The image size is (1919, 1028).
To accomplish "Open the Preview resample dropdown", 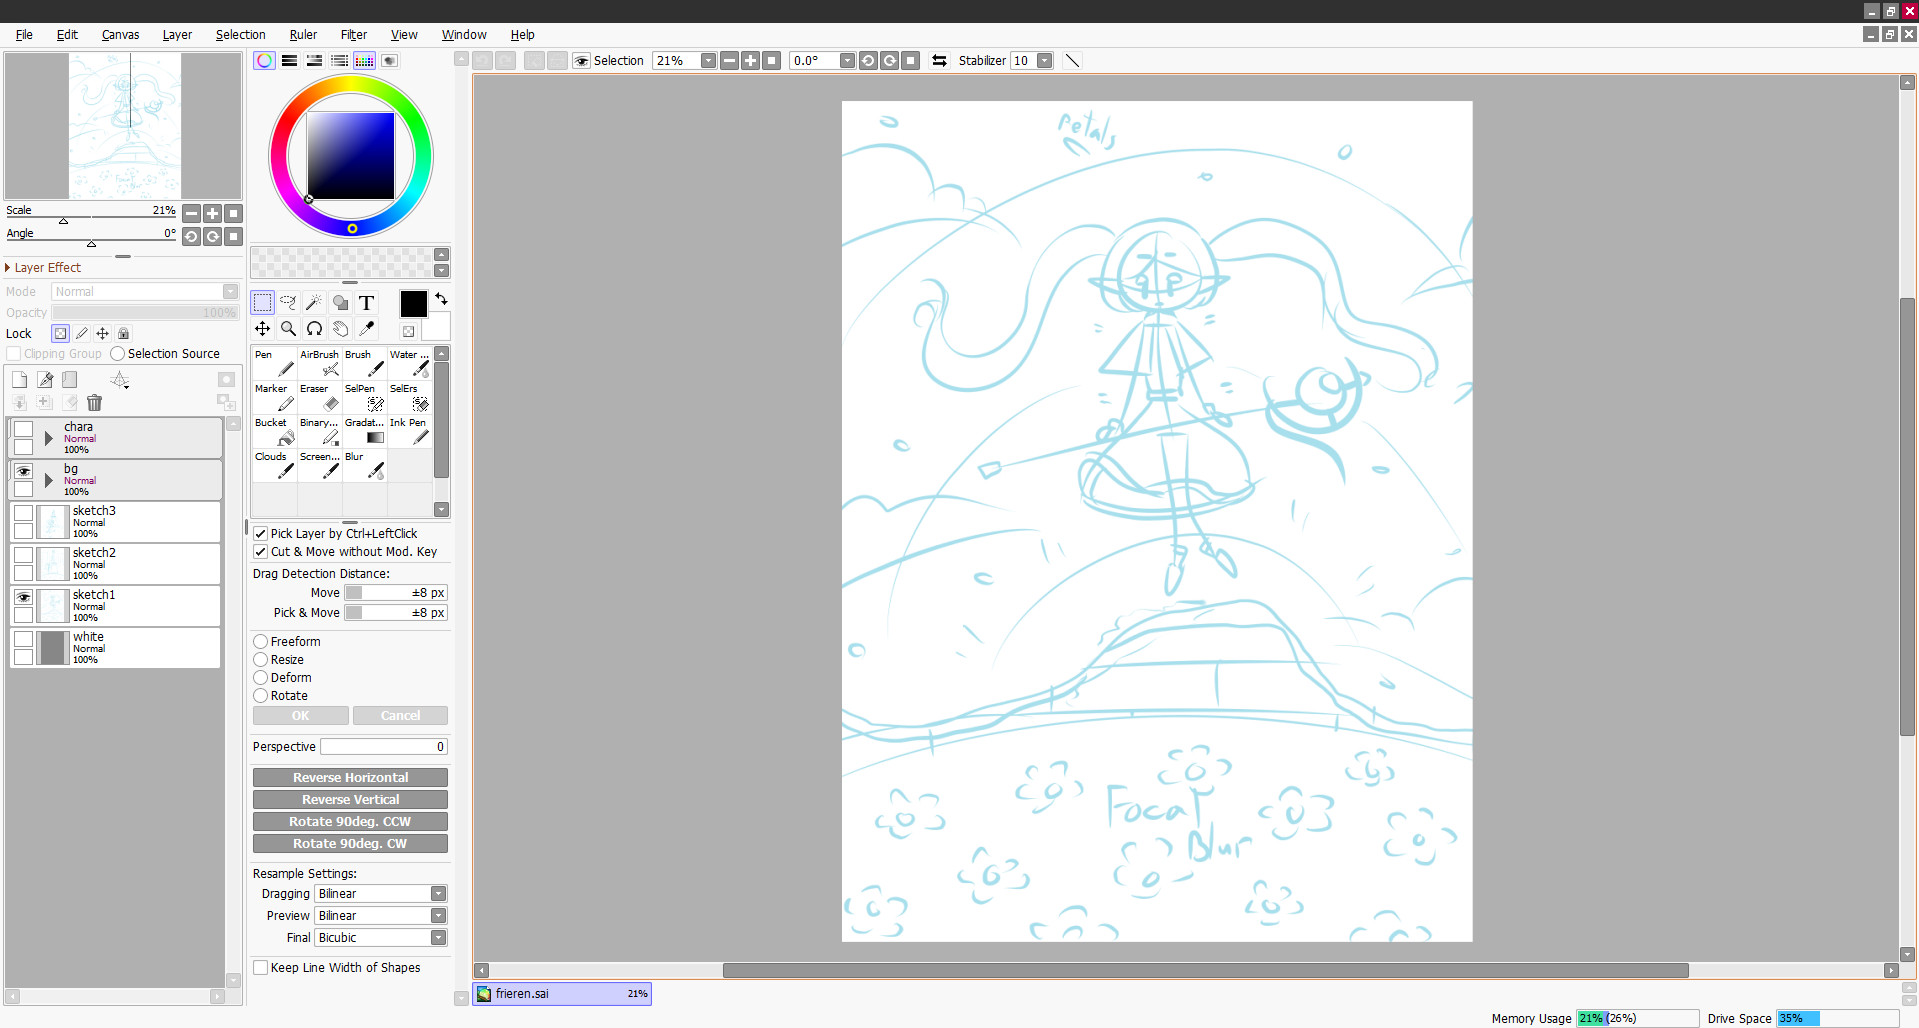I will tap(438, 916).
